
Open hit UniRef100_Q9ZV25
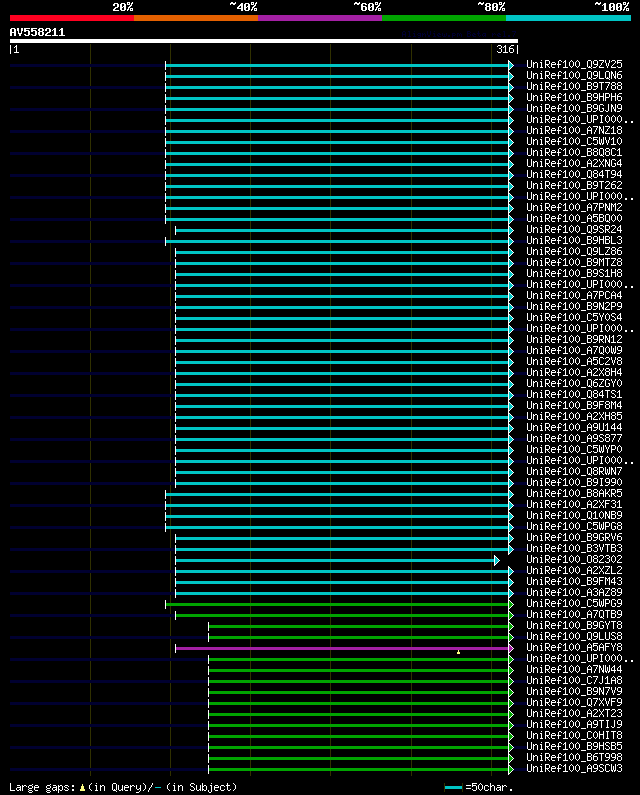(574, 64)
